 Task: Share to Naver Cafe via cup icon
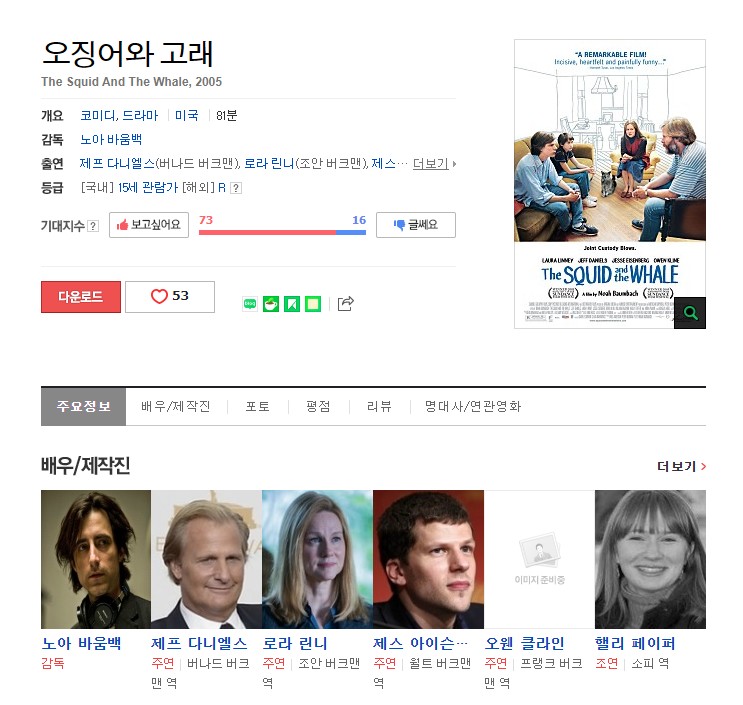[x=271, y=304]
